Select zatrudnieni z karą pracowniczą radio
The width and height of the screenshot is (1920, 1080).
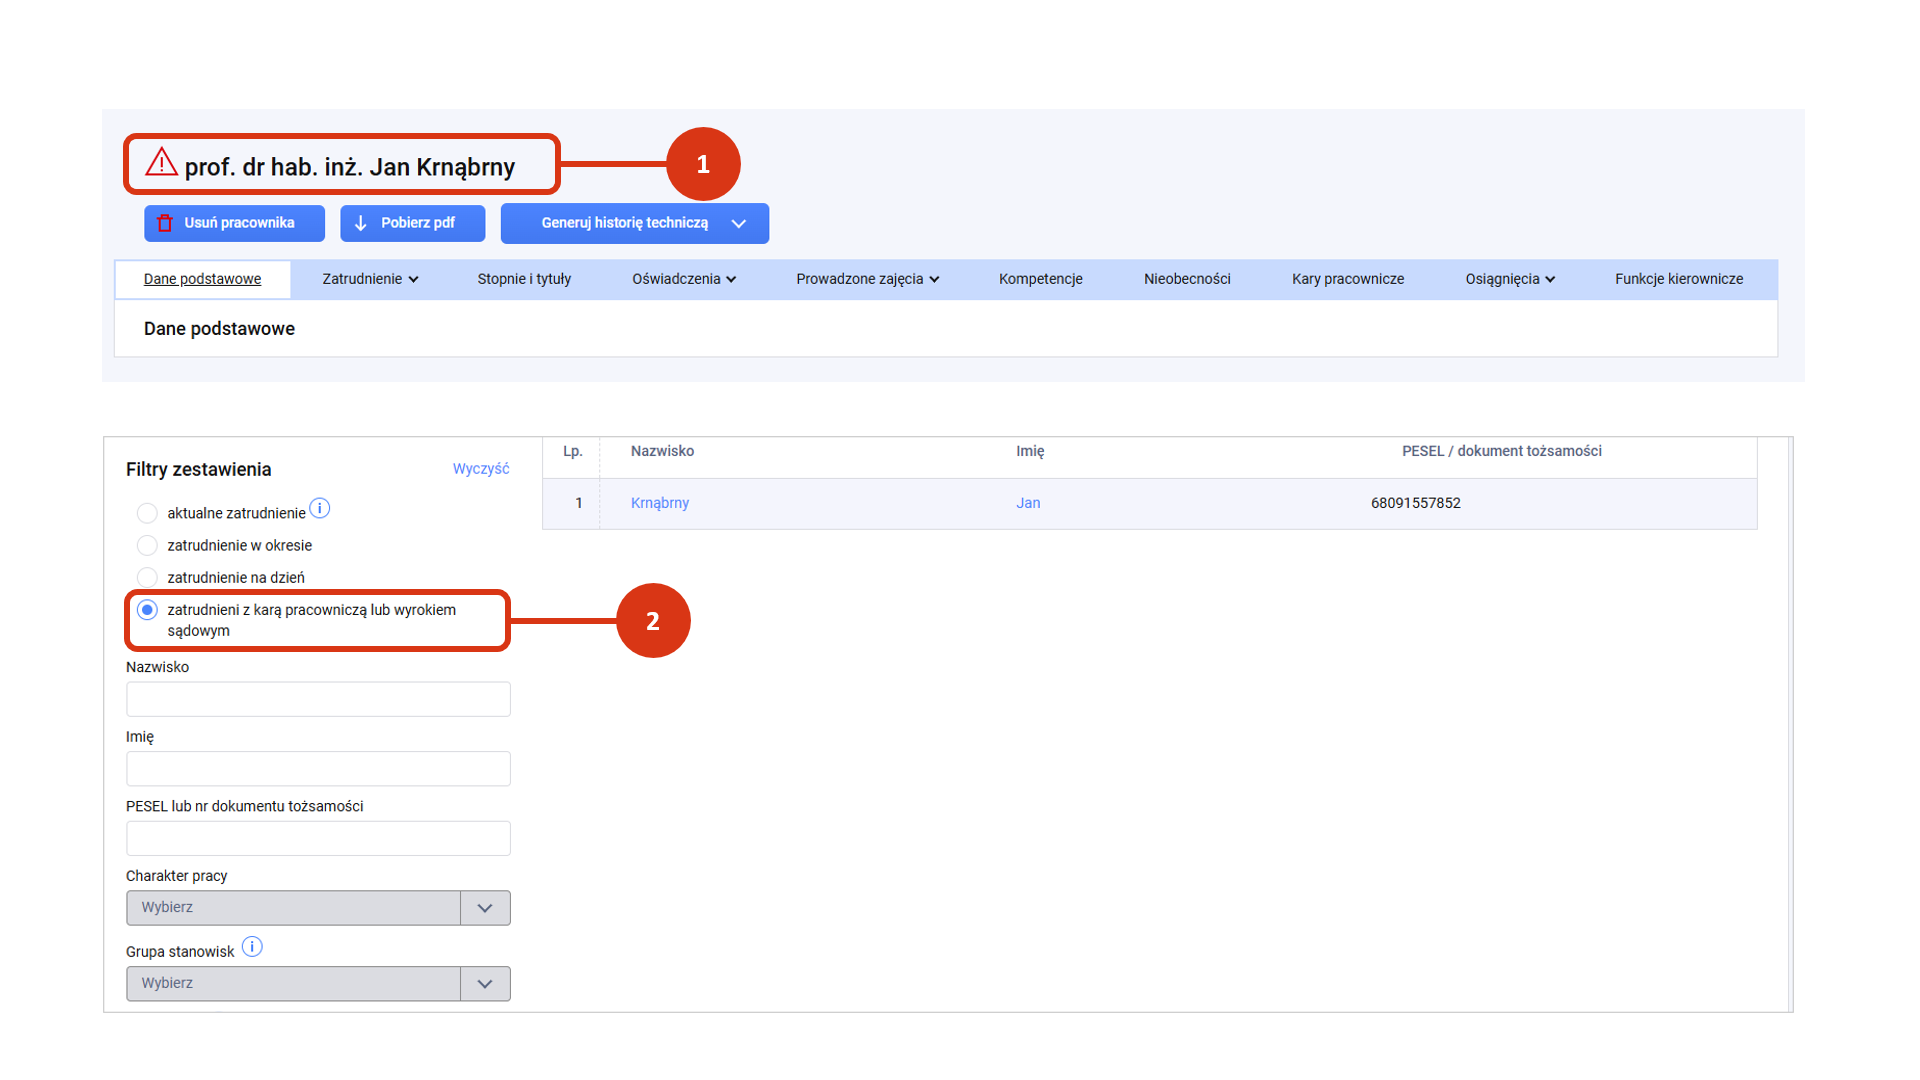(147, 610)
